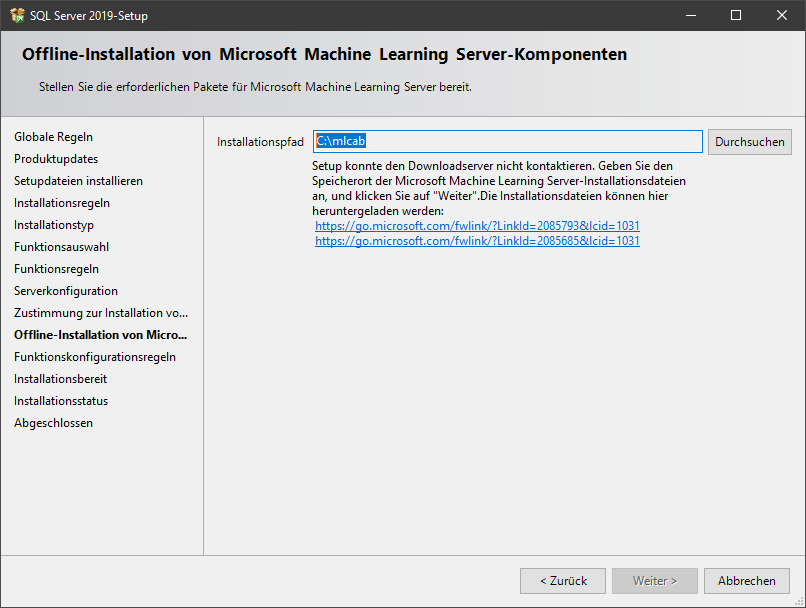Screen dimensions: 806x608
Task: Click the Offline-Installation page heading
Action: 324,54
